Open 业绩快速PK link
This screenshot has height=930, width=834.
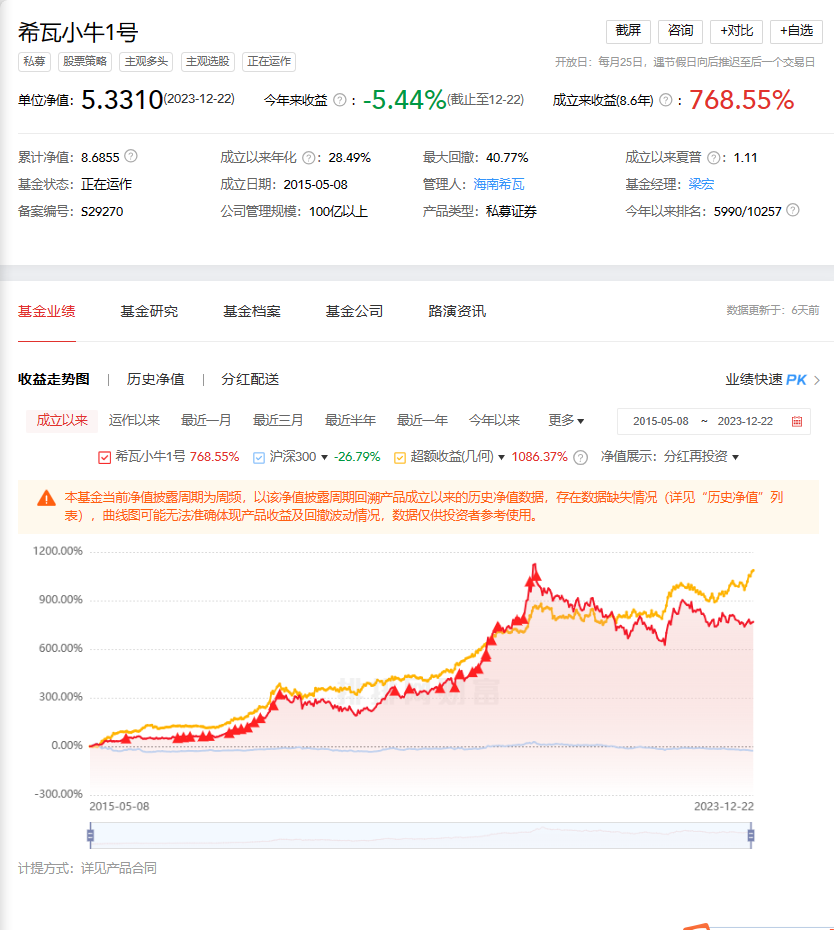click(x=766, y=380)
